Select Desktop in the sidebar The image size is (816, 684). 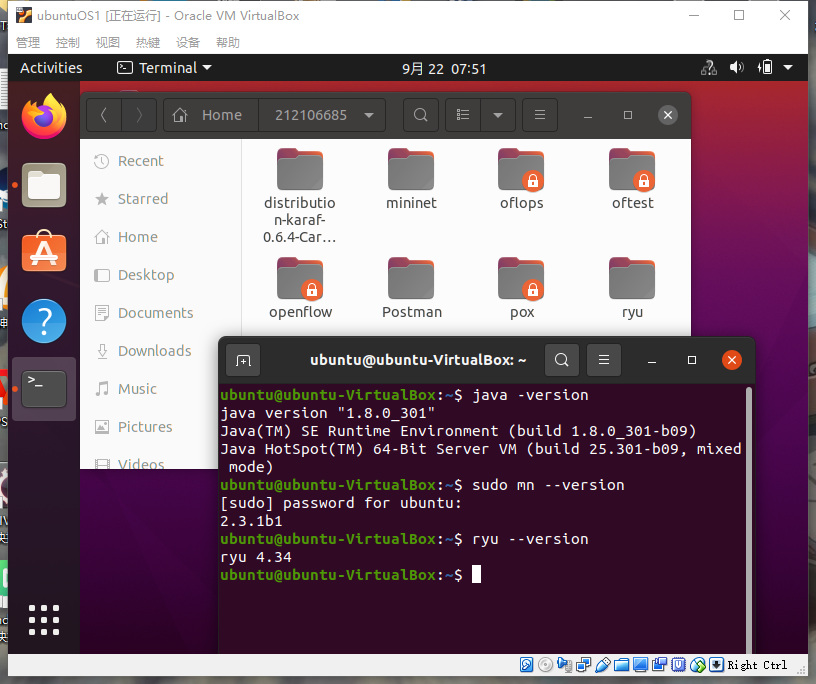click(160, 275)
